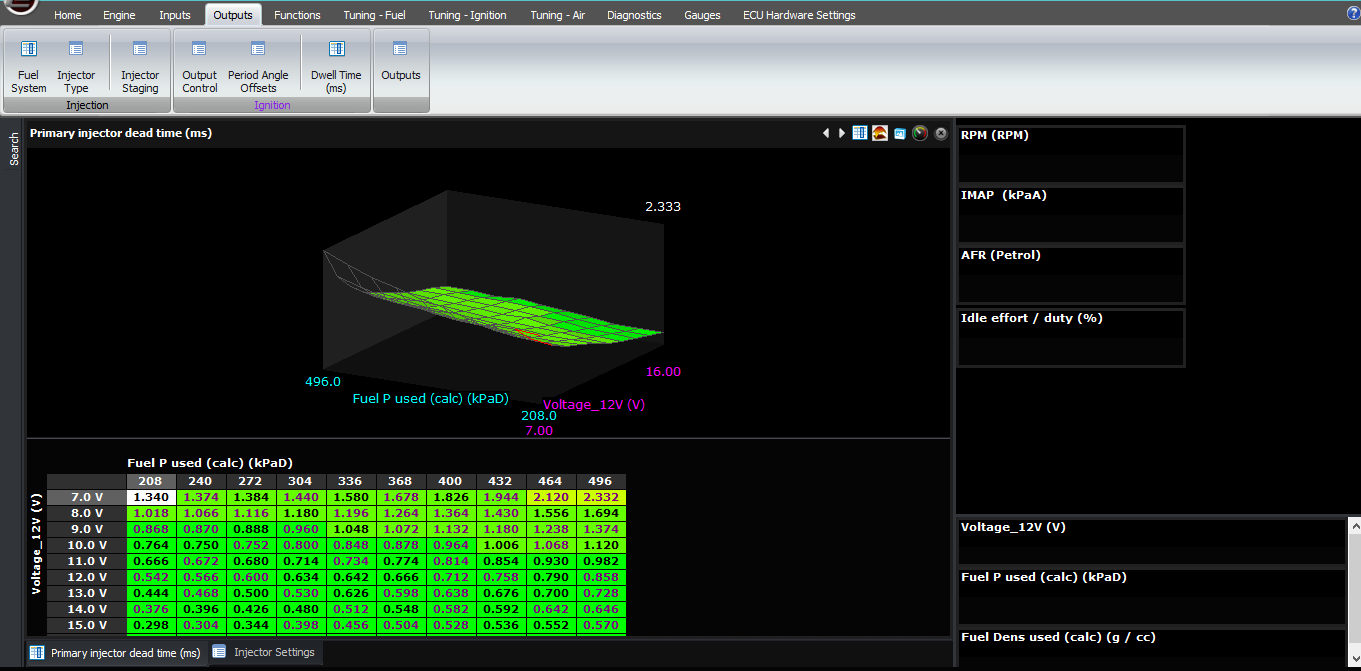Open the Tuning - Fuel tab
Viewport: 1361px width, 671px height.
(x=375, y=15)
